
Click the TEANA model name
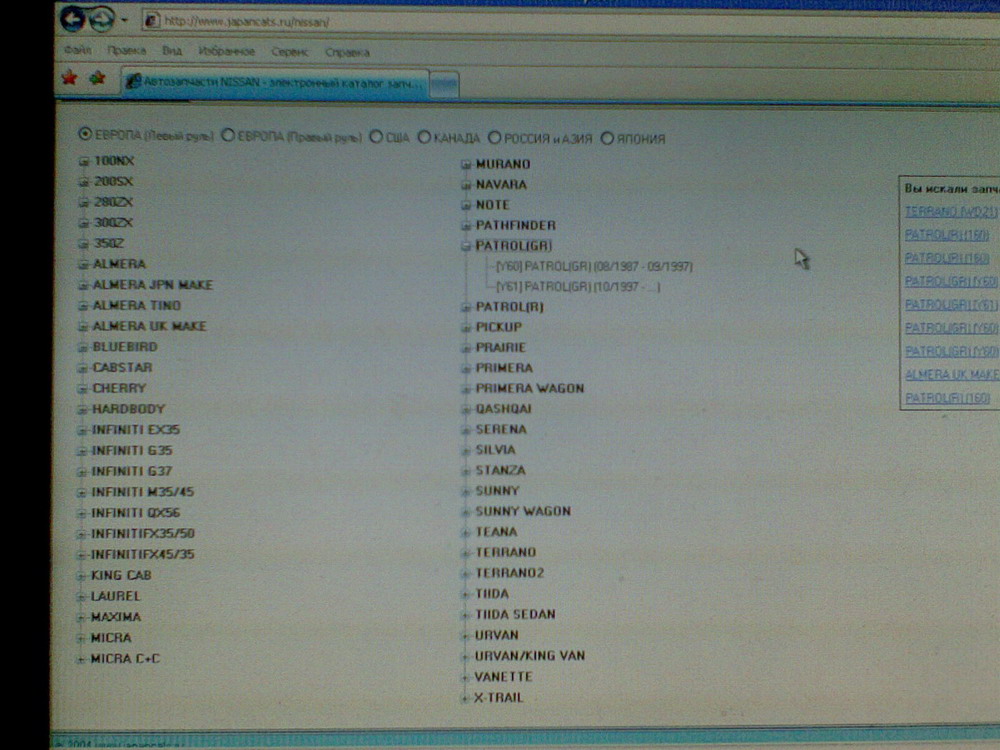click(x=496, y=532)
